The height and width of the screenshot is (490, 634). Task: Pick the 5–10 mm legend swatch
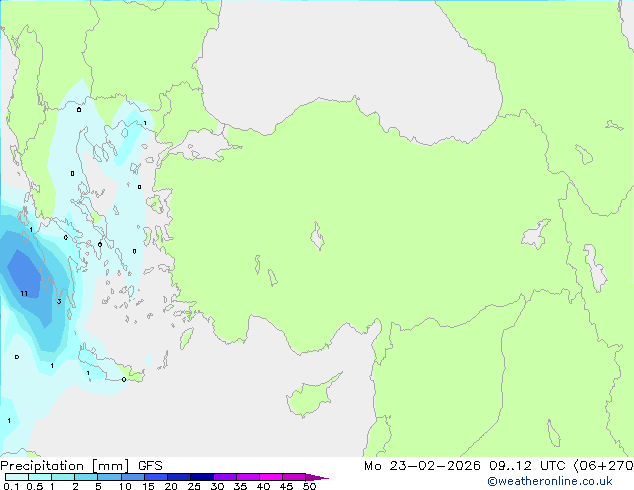click(109, 477)
